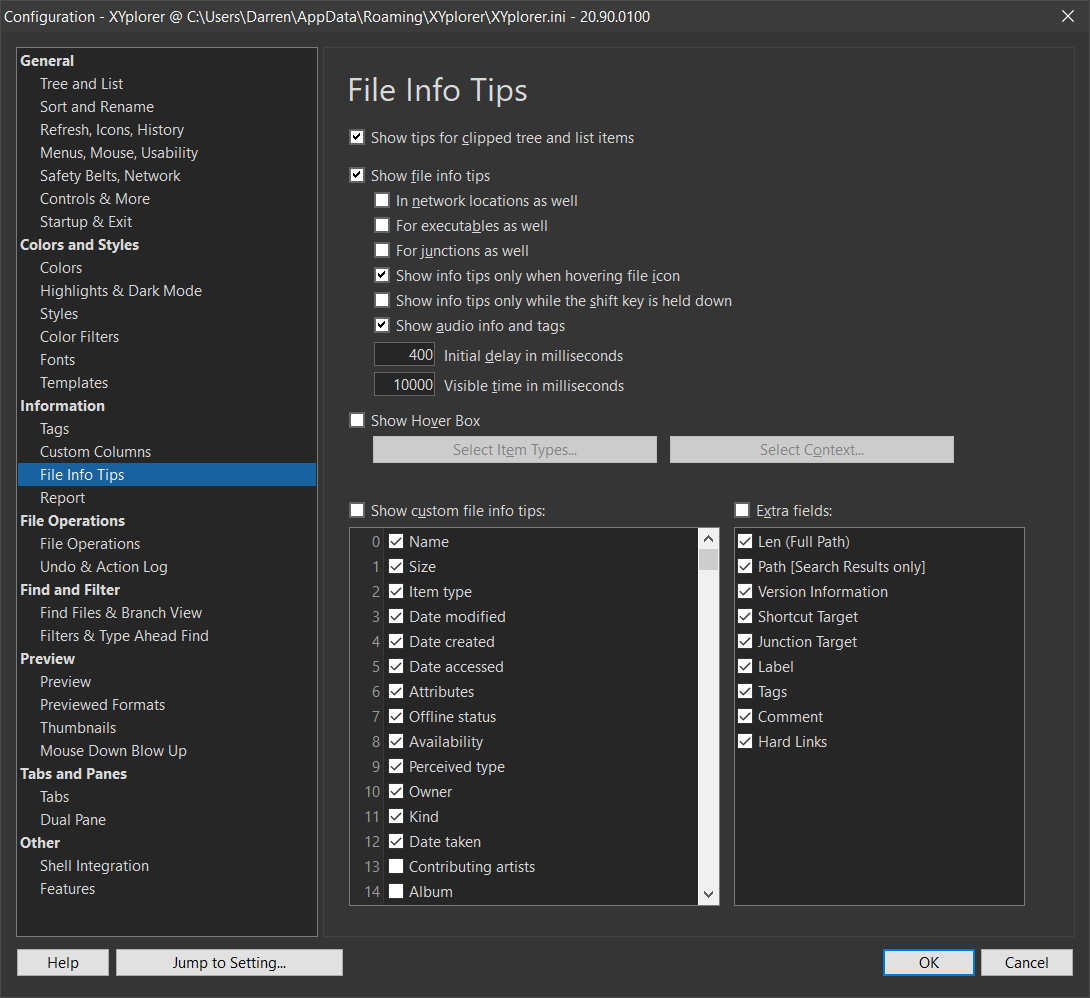Uncheck Shortcut Target extra field
This screenshot has width=1090, height=998.
click(745, 616)
